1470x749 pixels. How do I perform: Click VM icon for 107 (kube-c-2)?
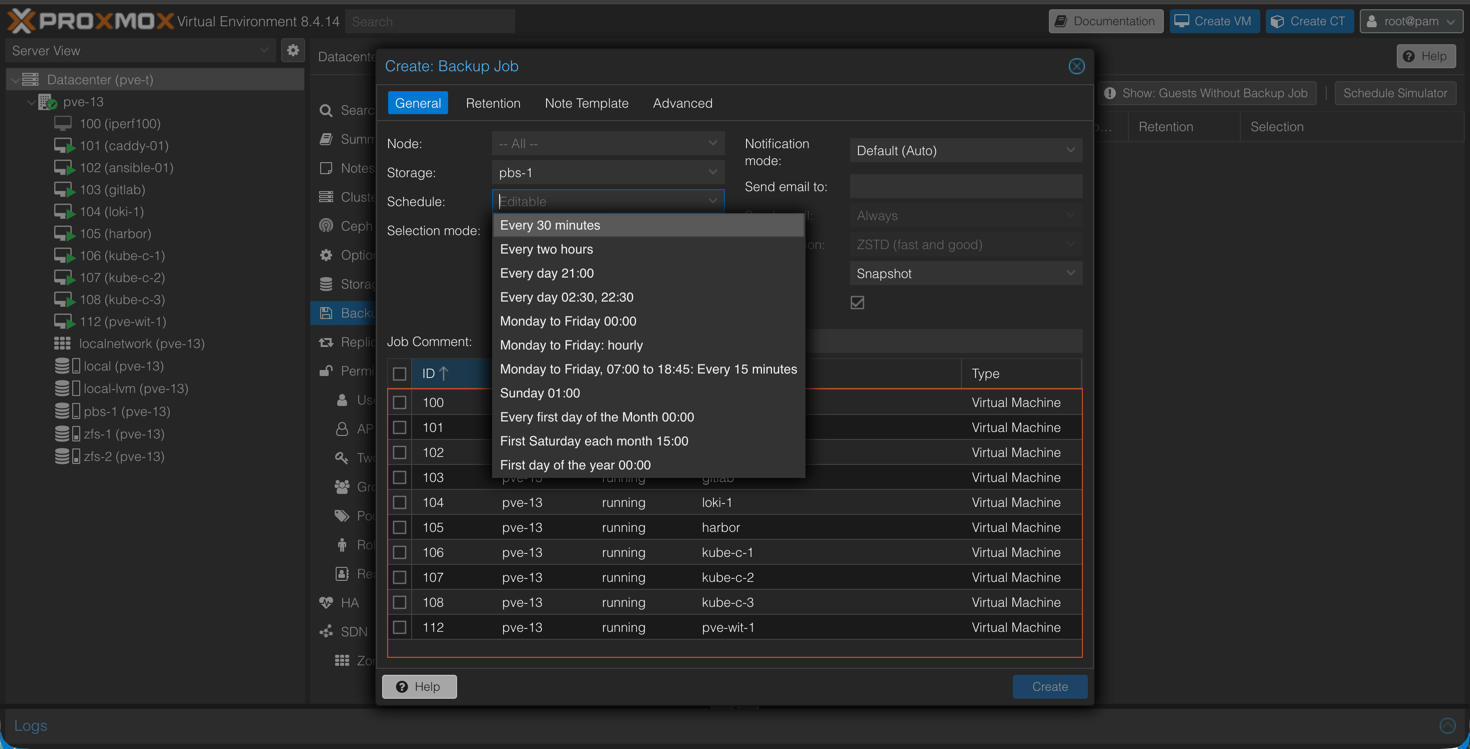[x=64, y=278]
